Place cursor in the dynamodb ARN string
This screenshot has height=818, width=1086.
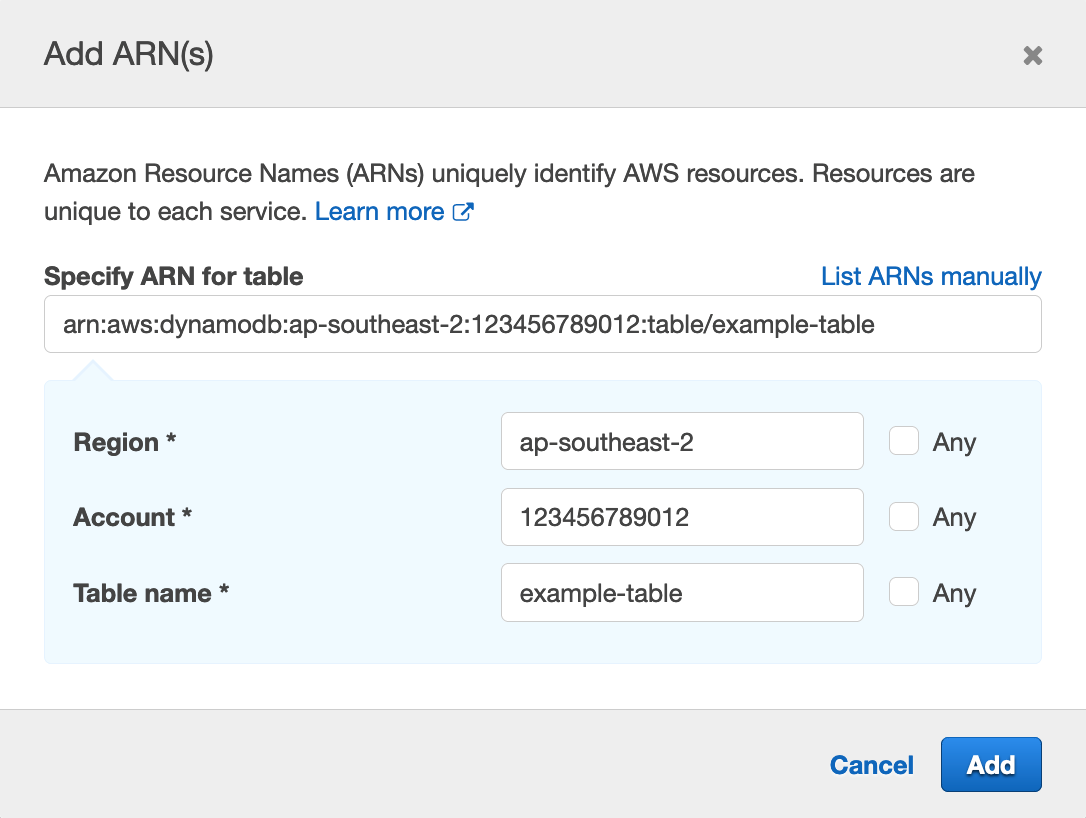tap(541, 323)
